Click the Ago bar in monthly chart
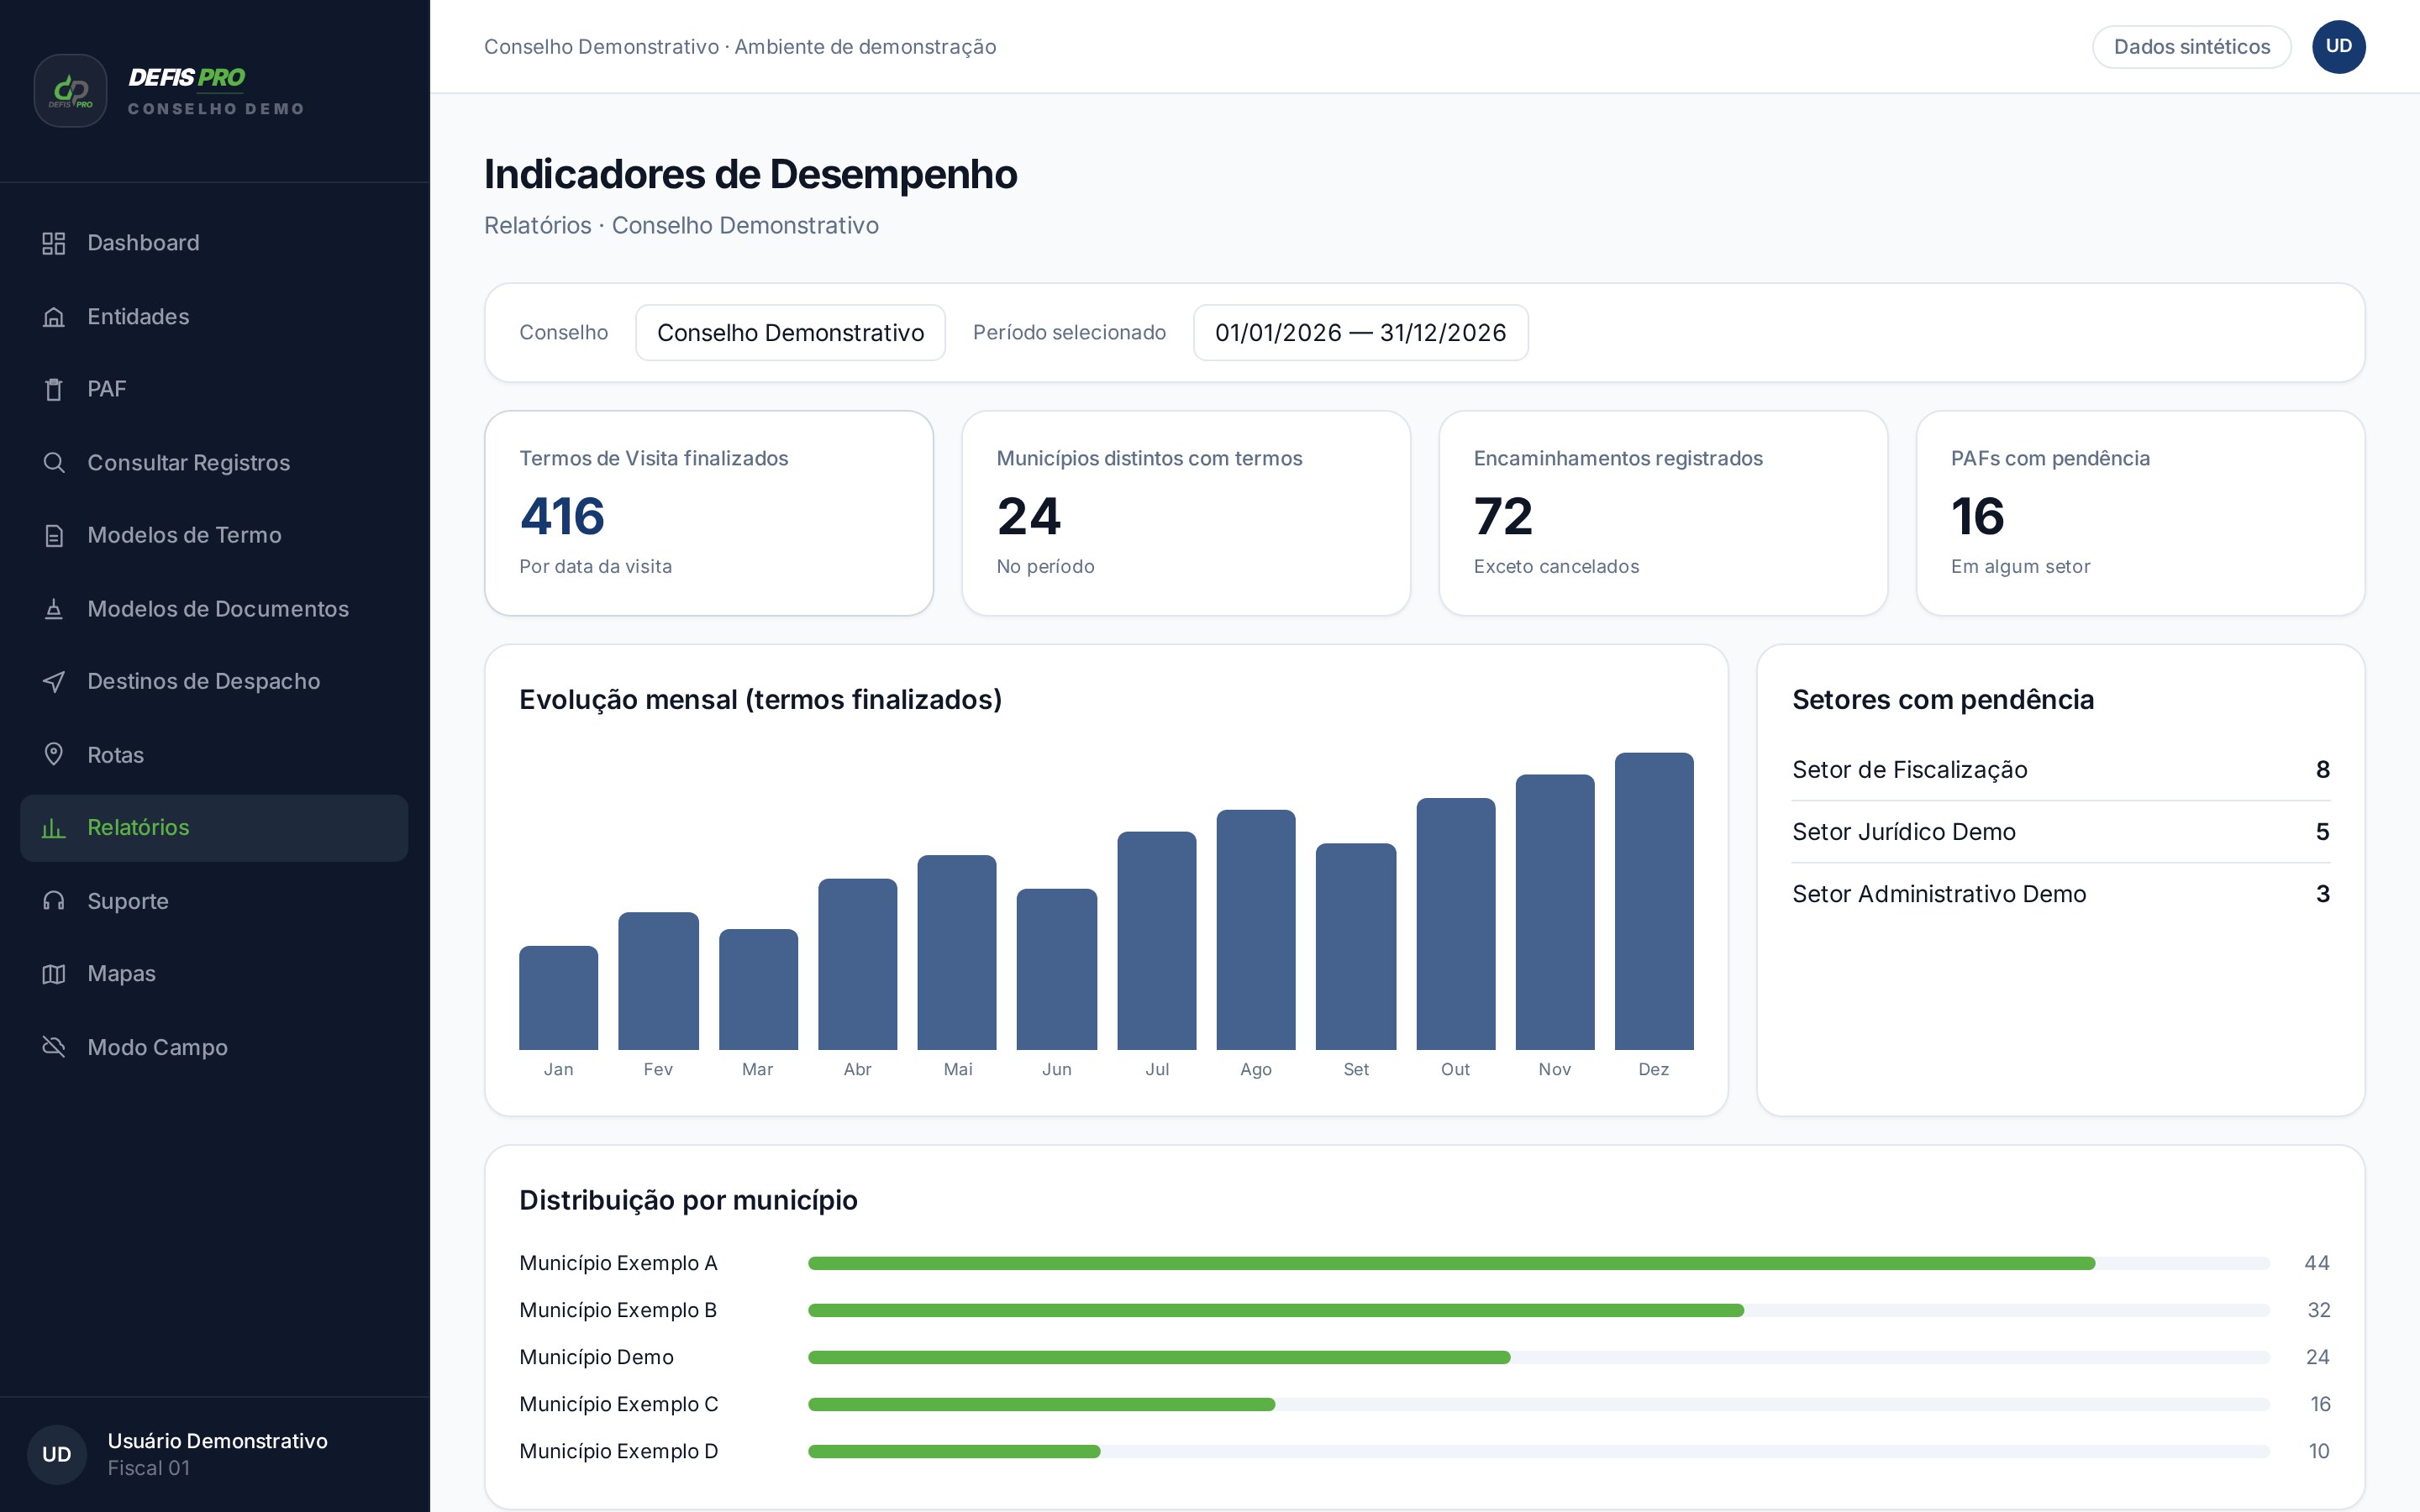 (x=1256, y=930)
